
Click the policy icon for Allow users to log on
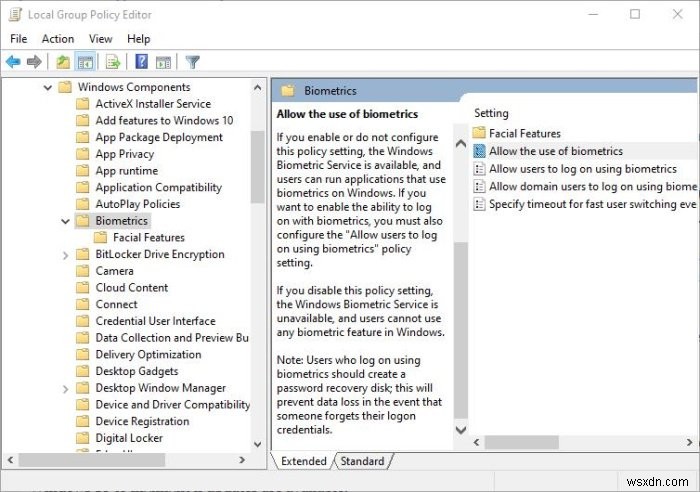479,169
